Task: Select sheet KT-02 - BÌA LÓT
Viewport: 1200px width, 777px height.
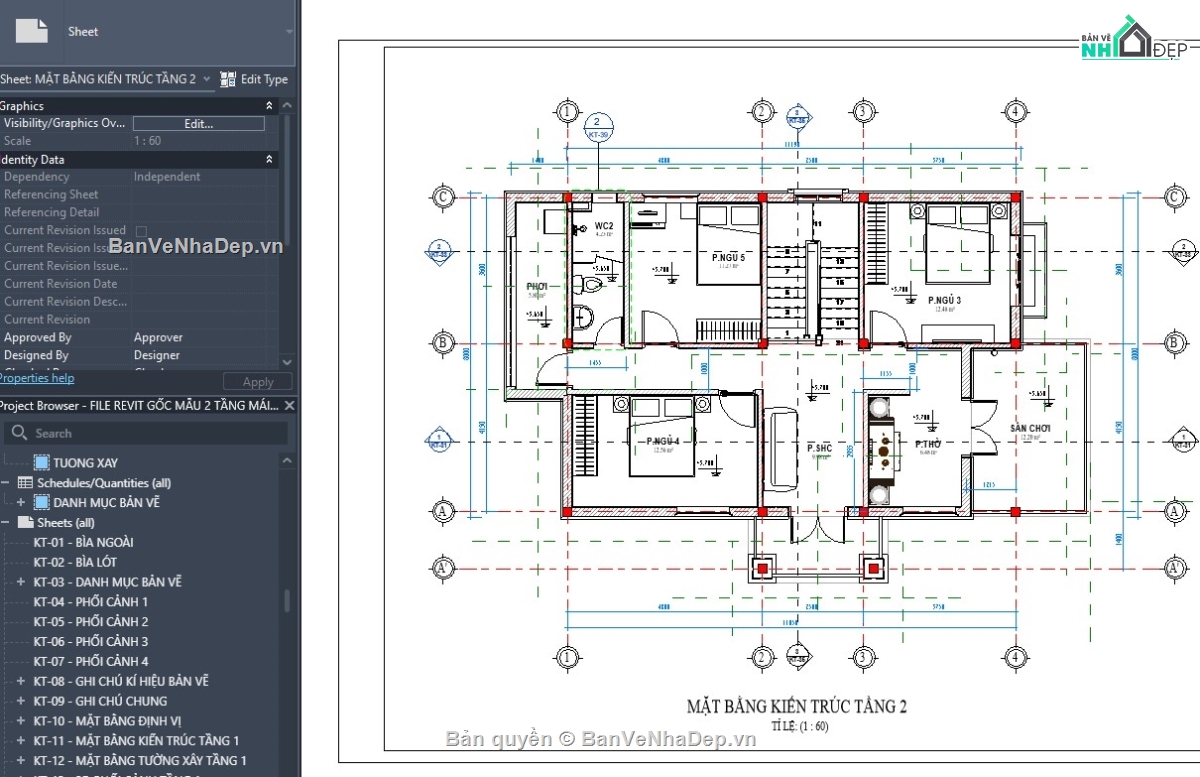Action: click(75, 562)
